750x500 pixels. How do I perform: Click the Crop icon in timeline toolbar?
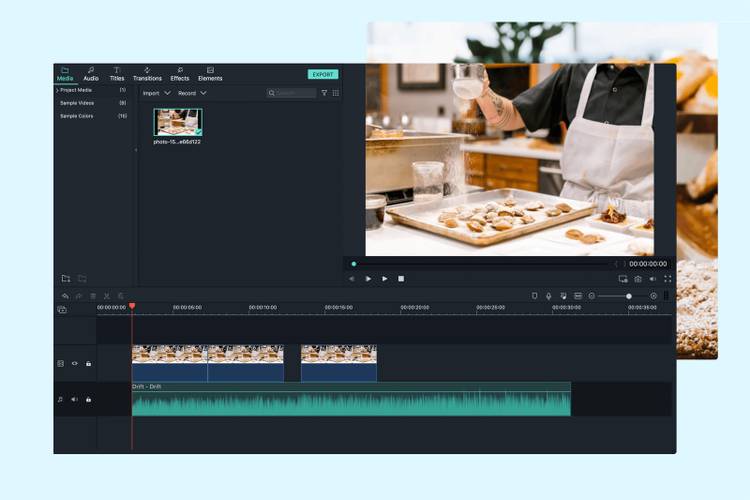[121, 296]
